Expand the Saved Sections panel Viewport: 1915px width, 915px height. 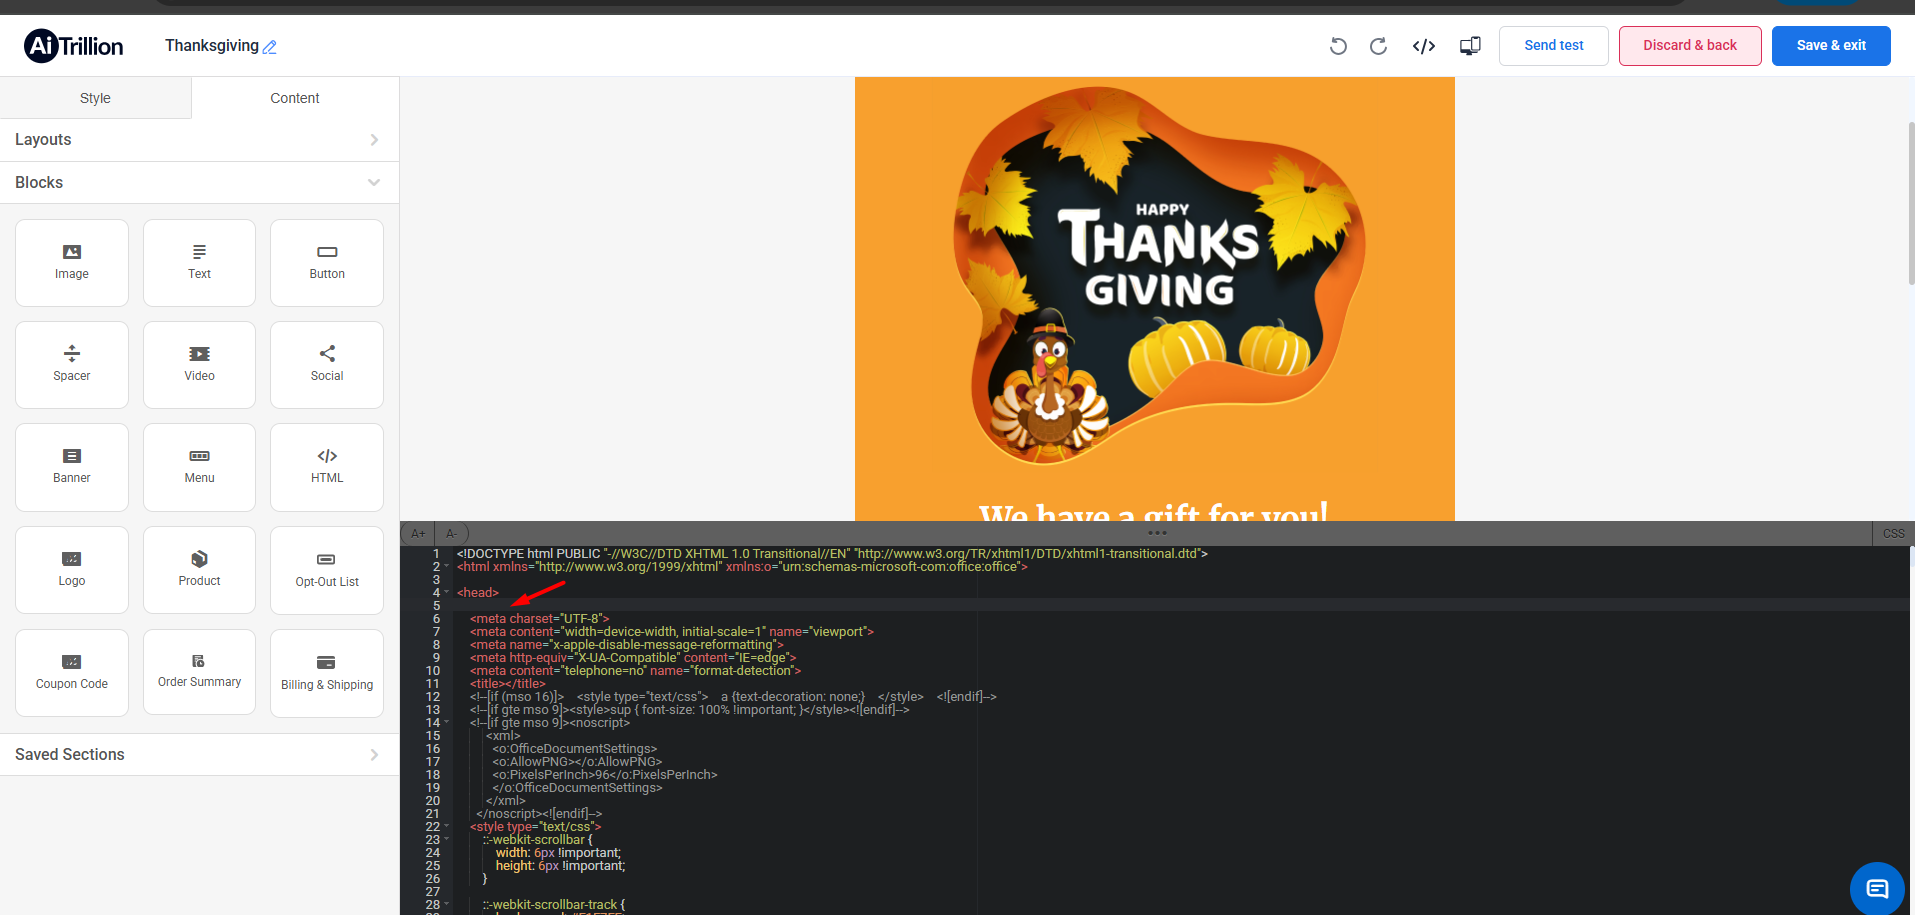(x=200, y=755)
